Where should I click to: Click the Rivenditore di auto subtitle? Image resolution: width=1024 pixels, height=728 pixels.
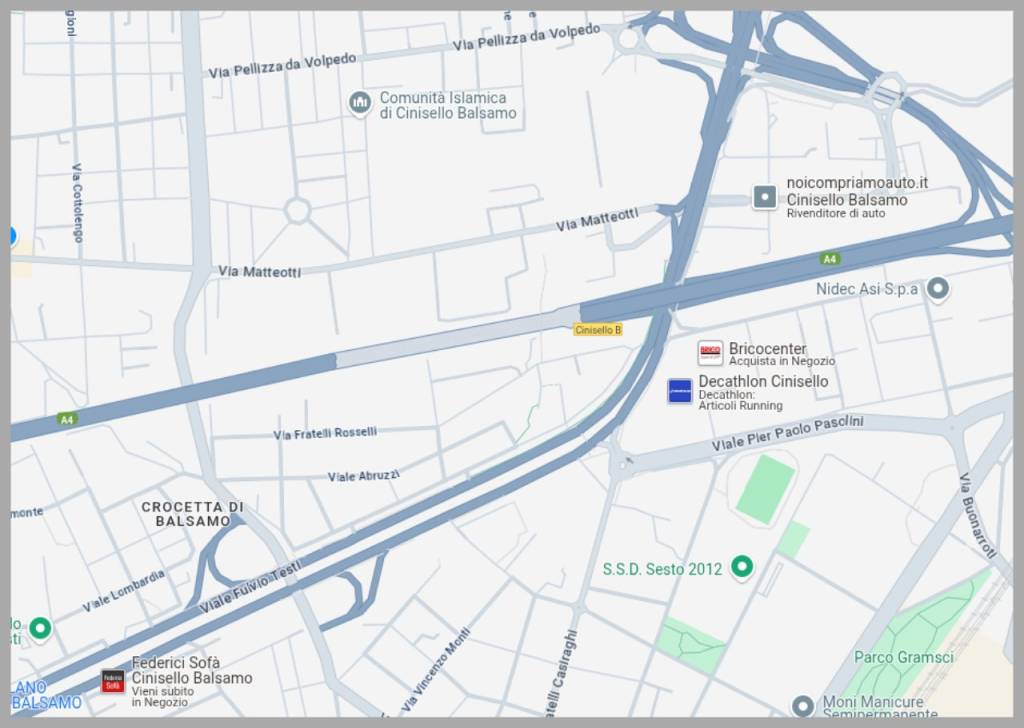tap(835, 214)
